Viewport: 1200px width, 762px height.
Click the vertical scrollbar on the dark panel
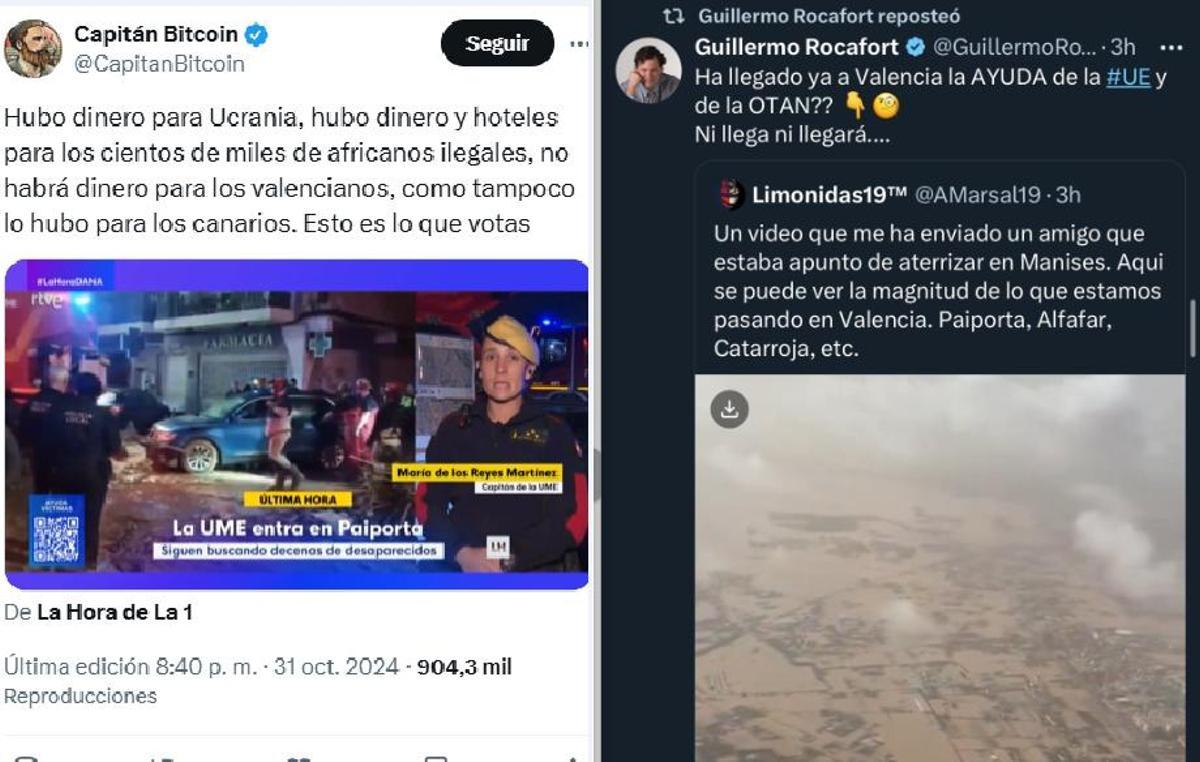[1192, 330]
